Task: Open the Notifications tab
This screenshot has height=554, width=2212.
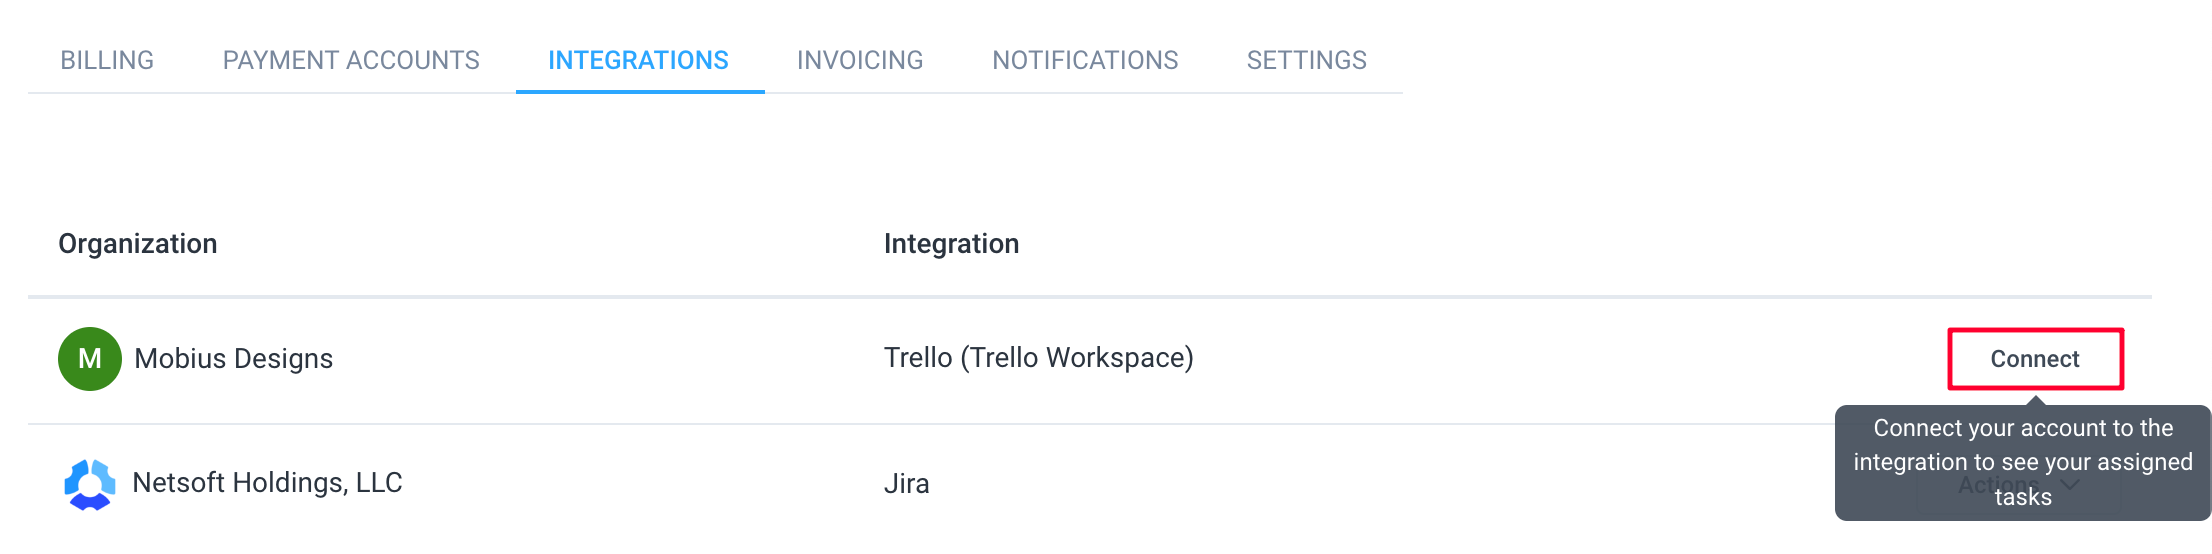Action: [x=1085, y=60]
